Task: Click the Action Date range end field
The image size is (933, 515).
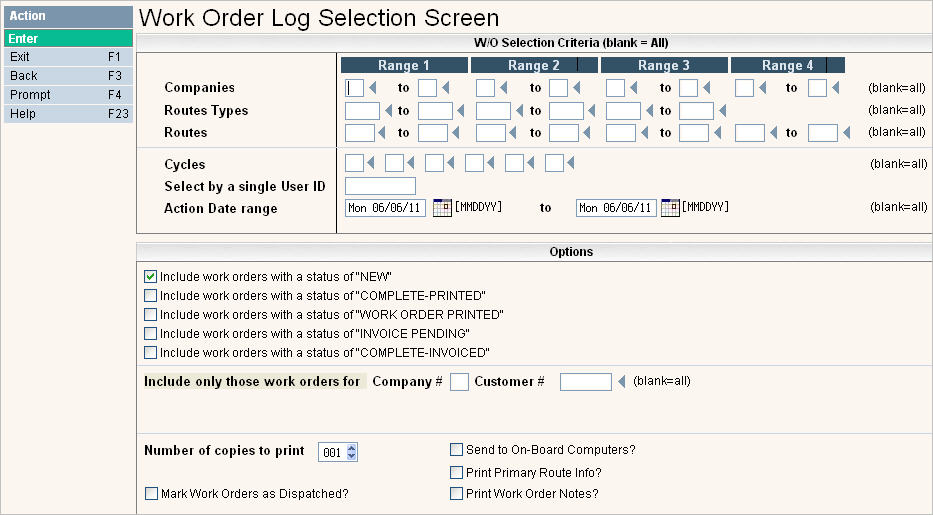Action: pyautogui.click(x=616, y=208)
